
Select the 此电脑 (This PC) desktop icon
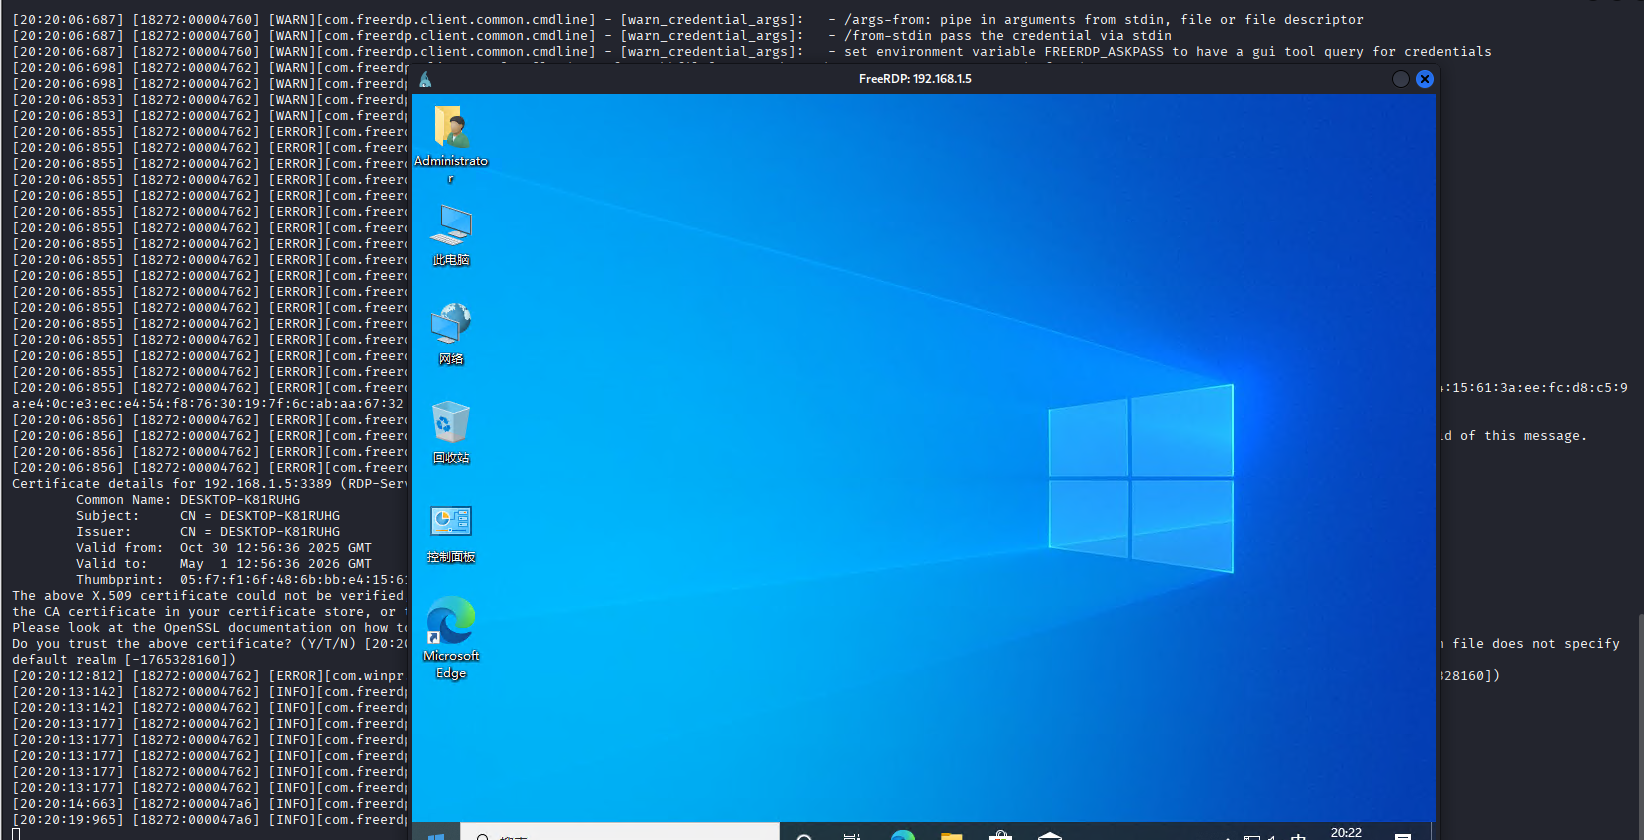(x=451, y=236)
